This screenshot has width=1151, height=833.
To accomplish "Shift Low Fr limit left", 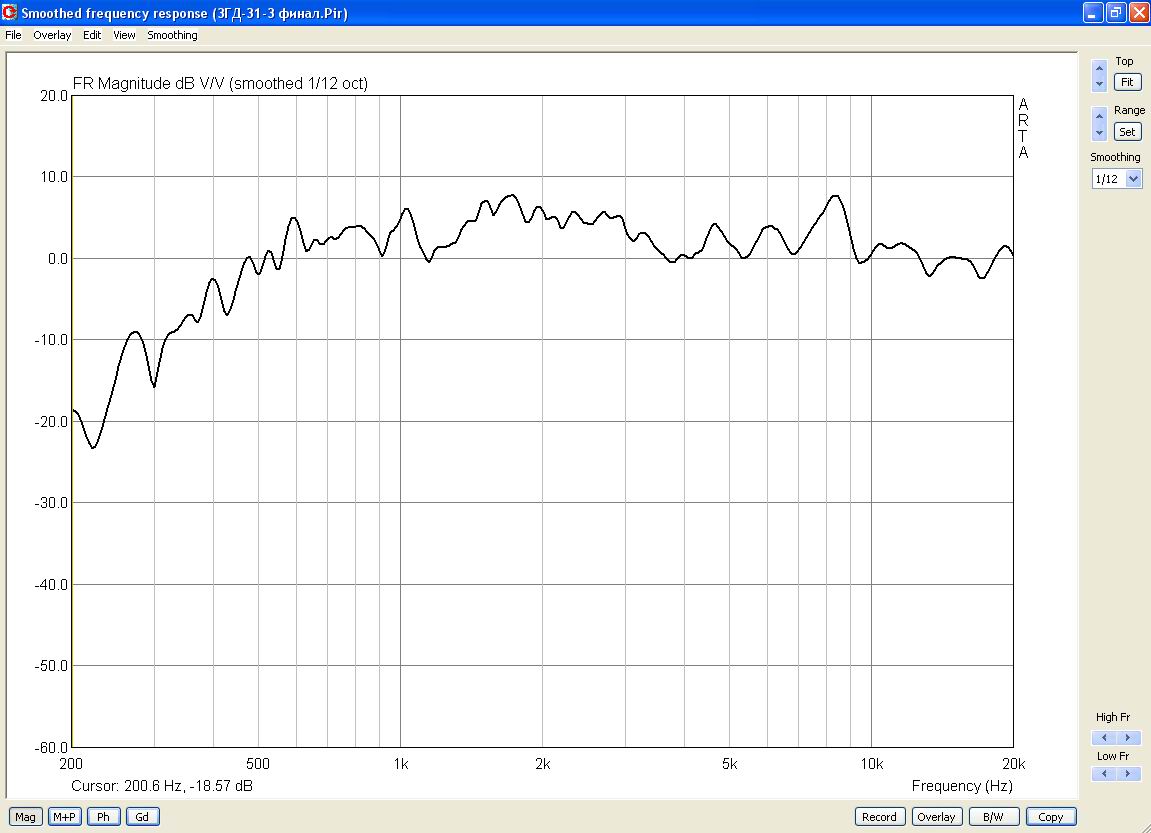I will pos(1104,774).
